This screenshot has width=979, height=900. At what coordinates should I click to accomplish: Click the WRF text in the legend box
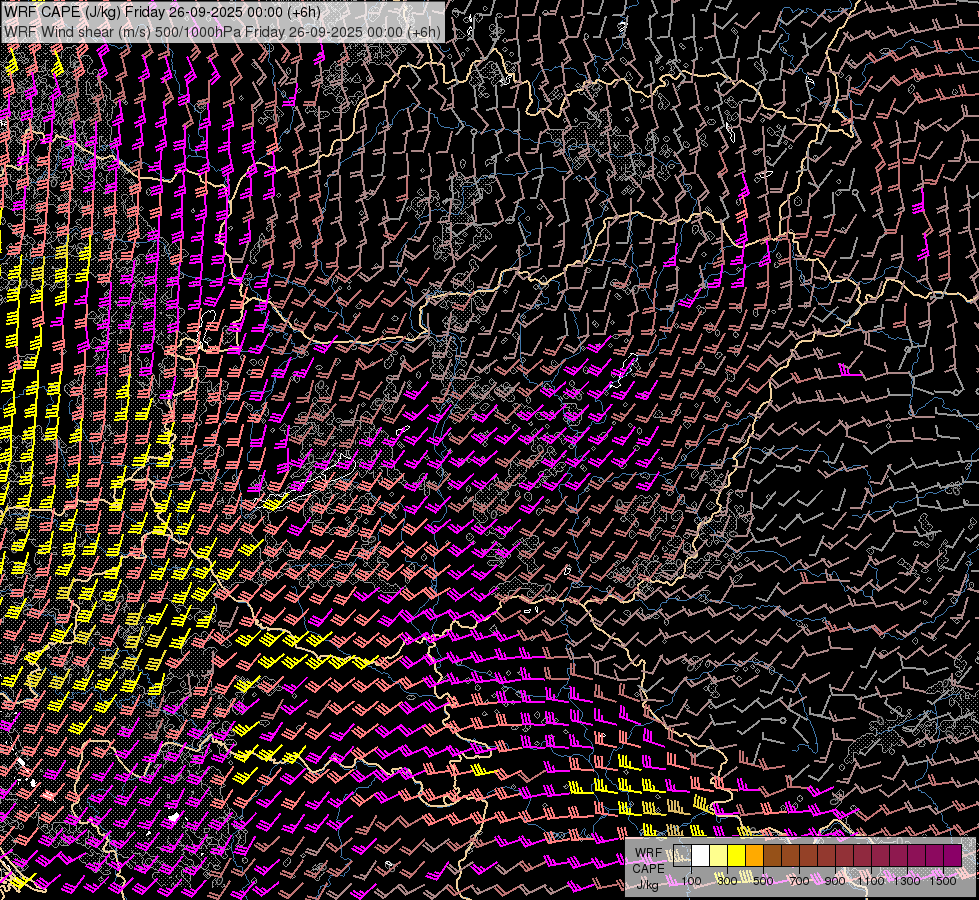pyautogui.click(x=648, y=853)
